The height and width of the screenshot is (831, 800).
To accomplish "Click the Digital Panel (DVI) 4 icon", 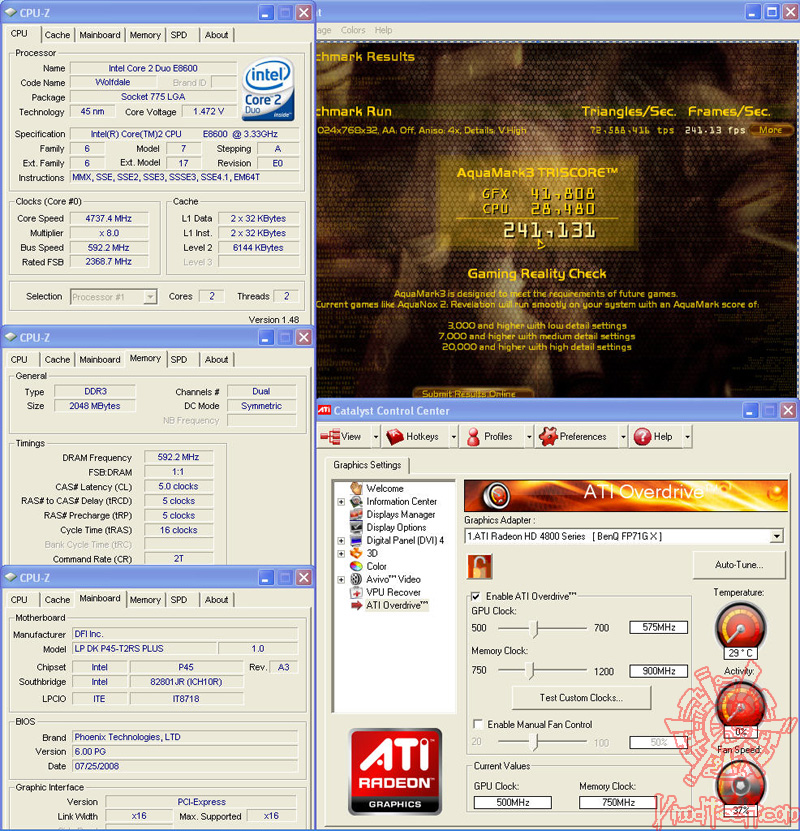I will (356, 540).
